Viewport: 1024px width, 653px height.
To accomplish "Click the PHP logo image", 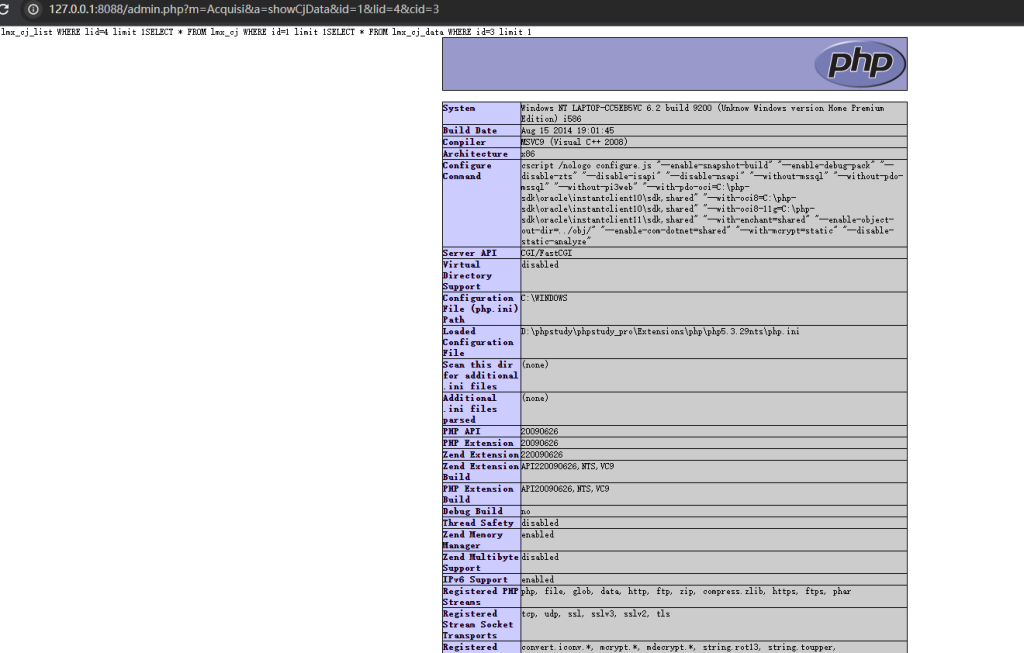I will pyautogui.click(x=859, y=64).
